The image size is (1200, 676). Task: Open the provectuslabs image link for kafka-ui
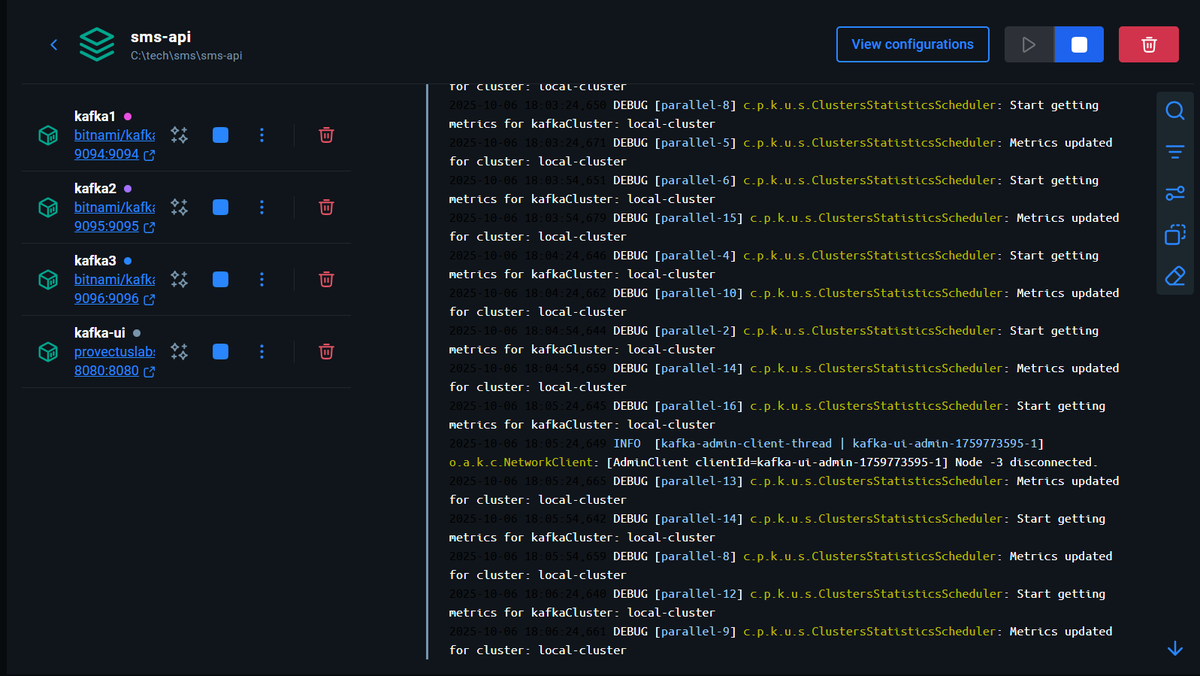(x=114, y=352)
